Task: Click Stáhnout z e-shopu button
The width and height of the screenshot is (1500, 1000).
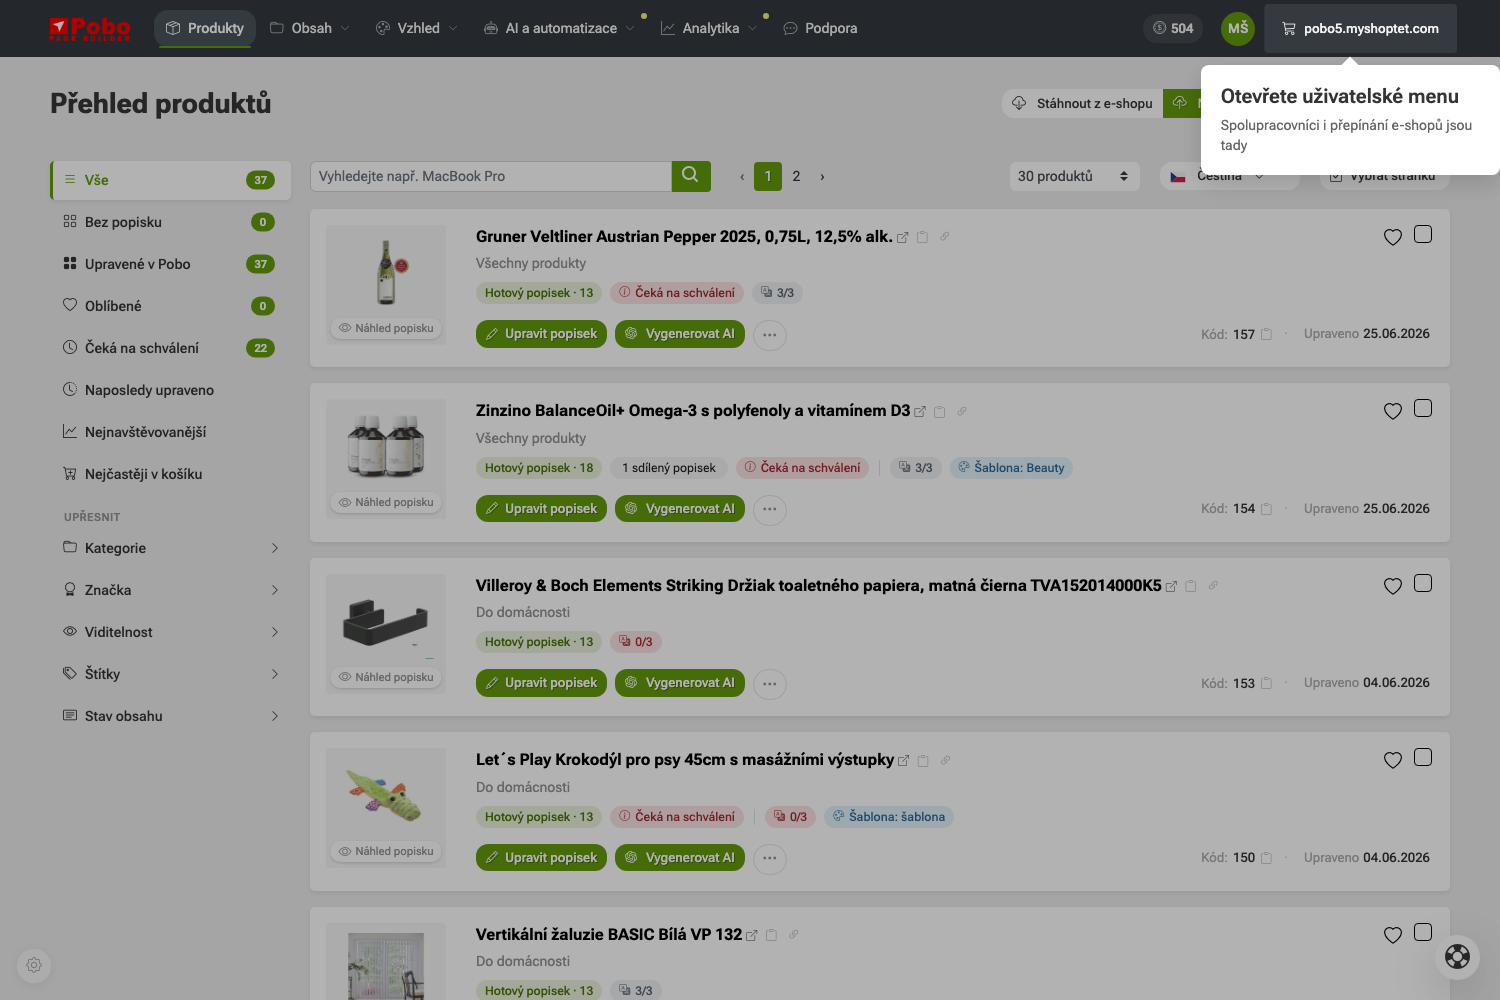Action: 1083,103
